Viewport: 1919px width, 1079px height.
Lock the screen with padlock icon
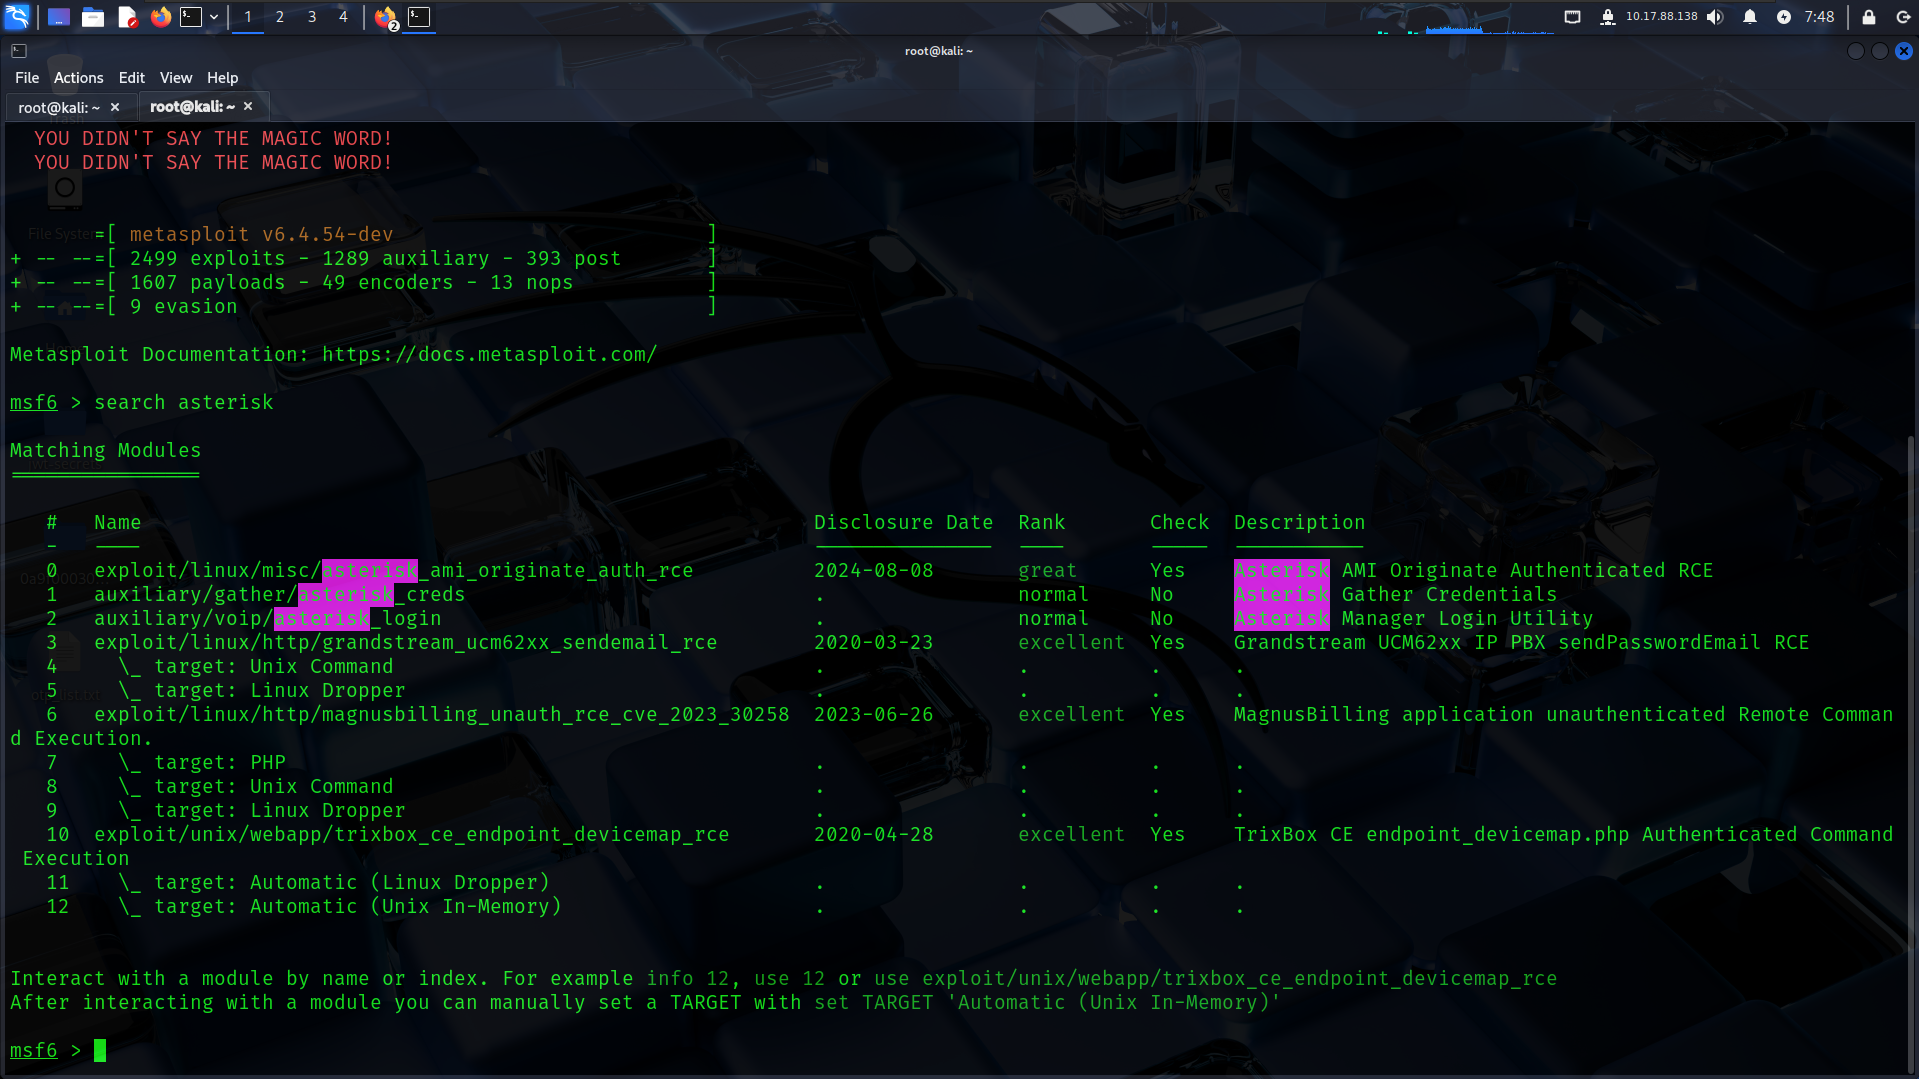coord(1868,17)
